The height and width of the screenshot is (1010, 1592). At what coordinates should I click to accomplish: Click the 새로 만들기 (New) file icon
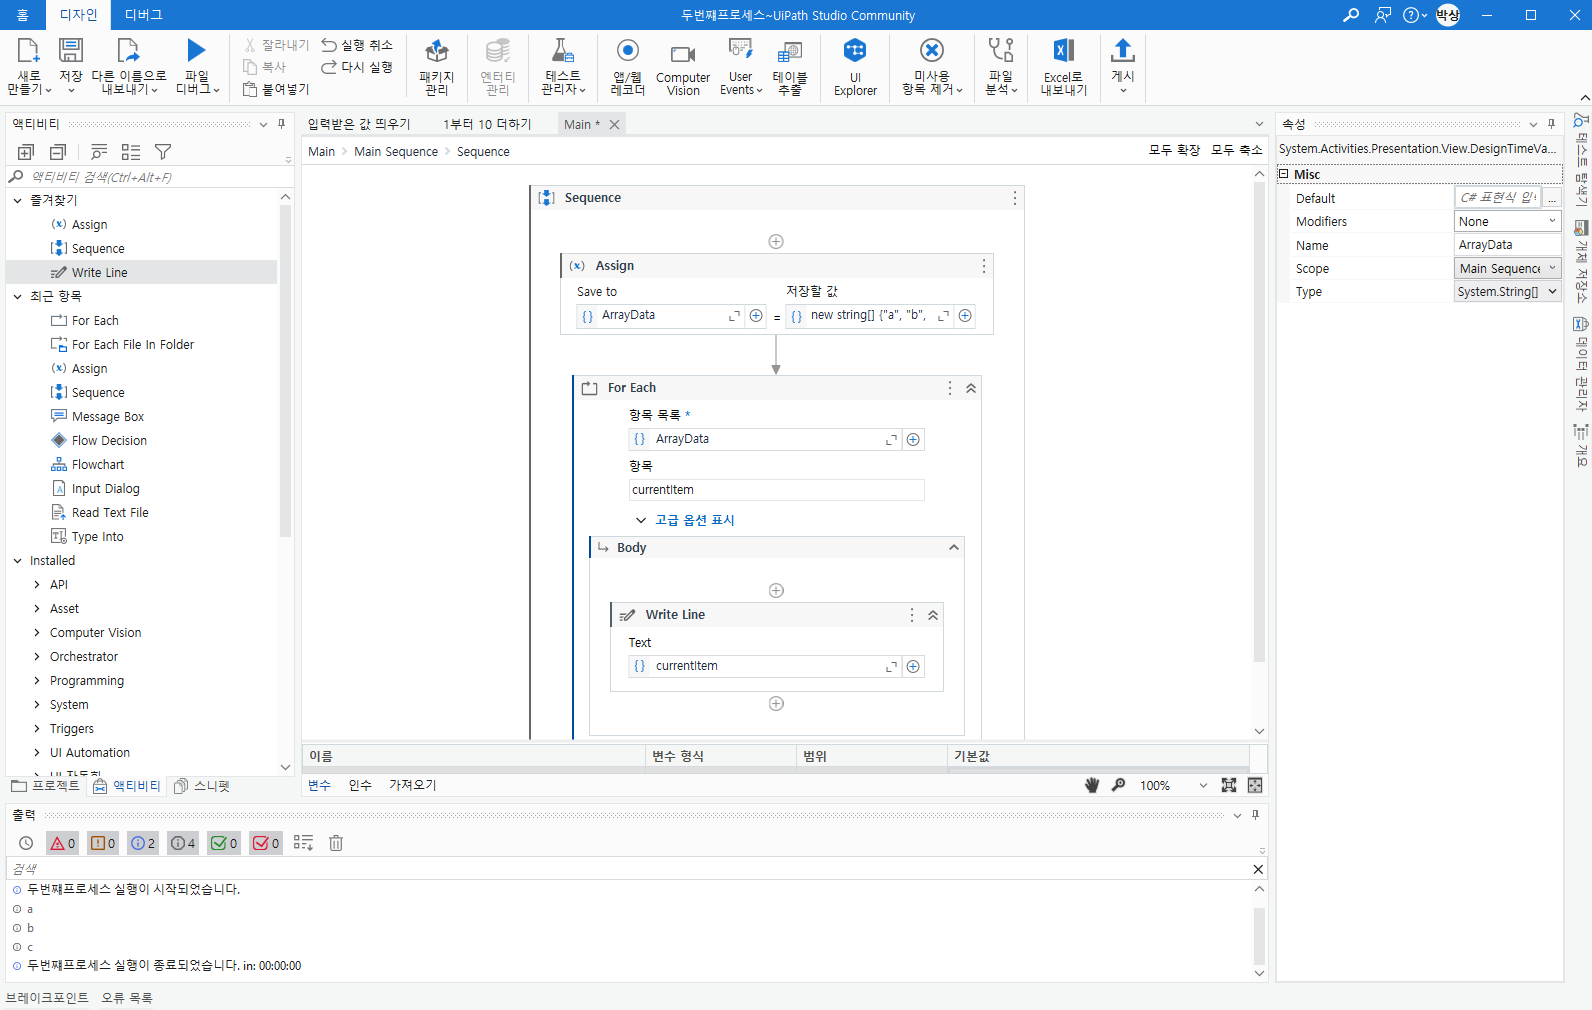(28, 51)
